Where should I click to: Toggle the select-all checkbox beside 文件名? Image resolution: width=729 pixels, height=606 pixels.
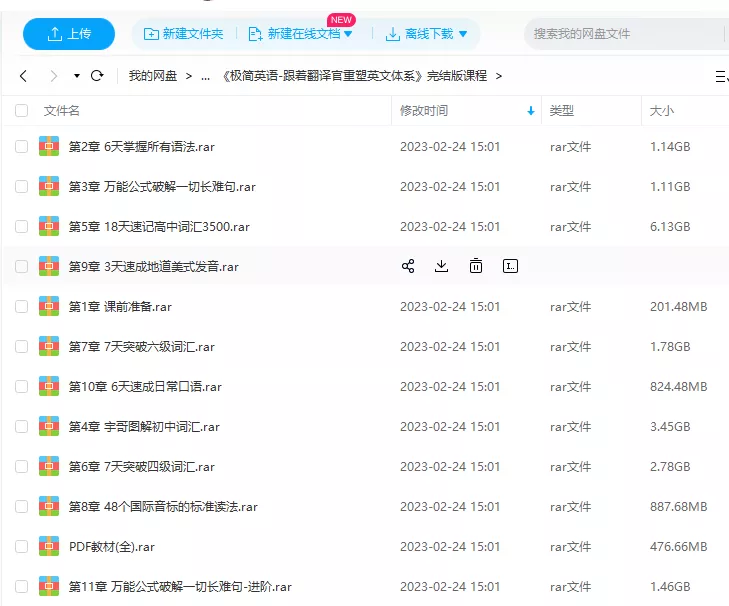pyautogui.click(x=22, y=111)
